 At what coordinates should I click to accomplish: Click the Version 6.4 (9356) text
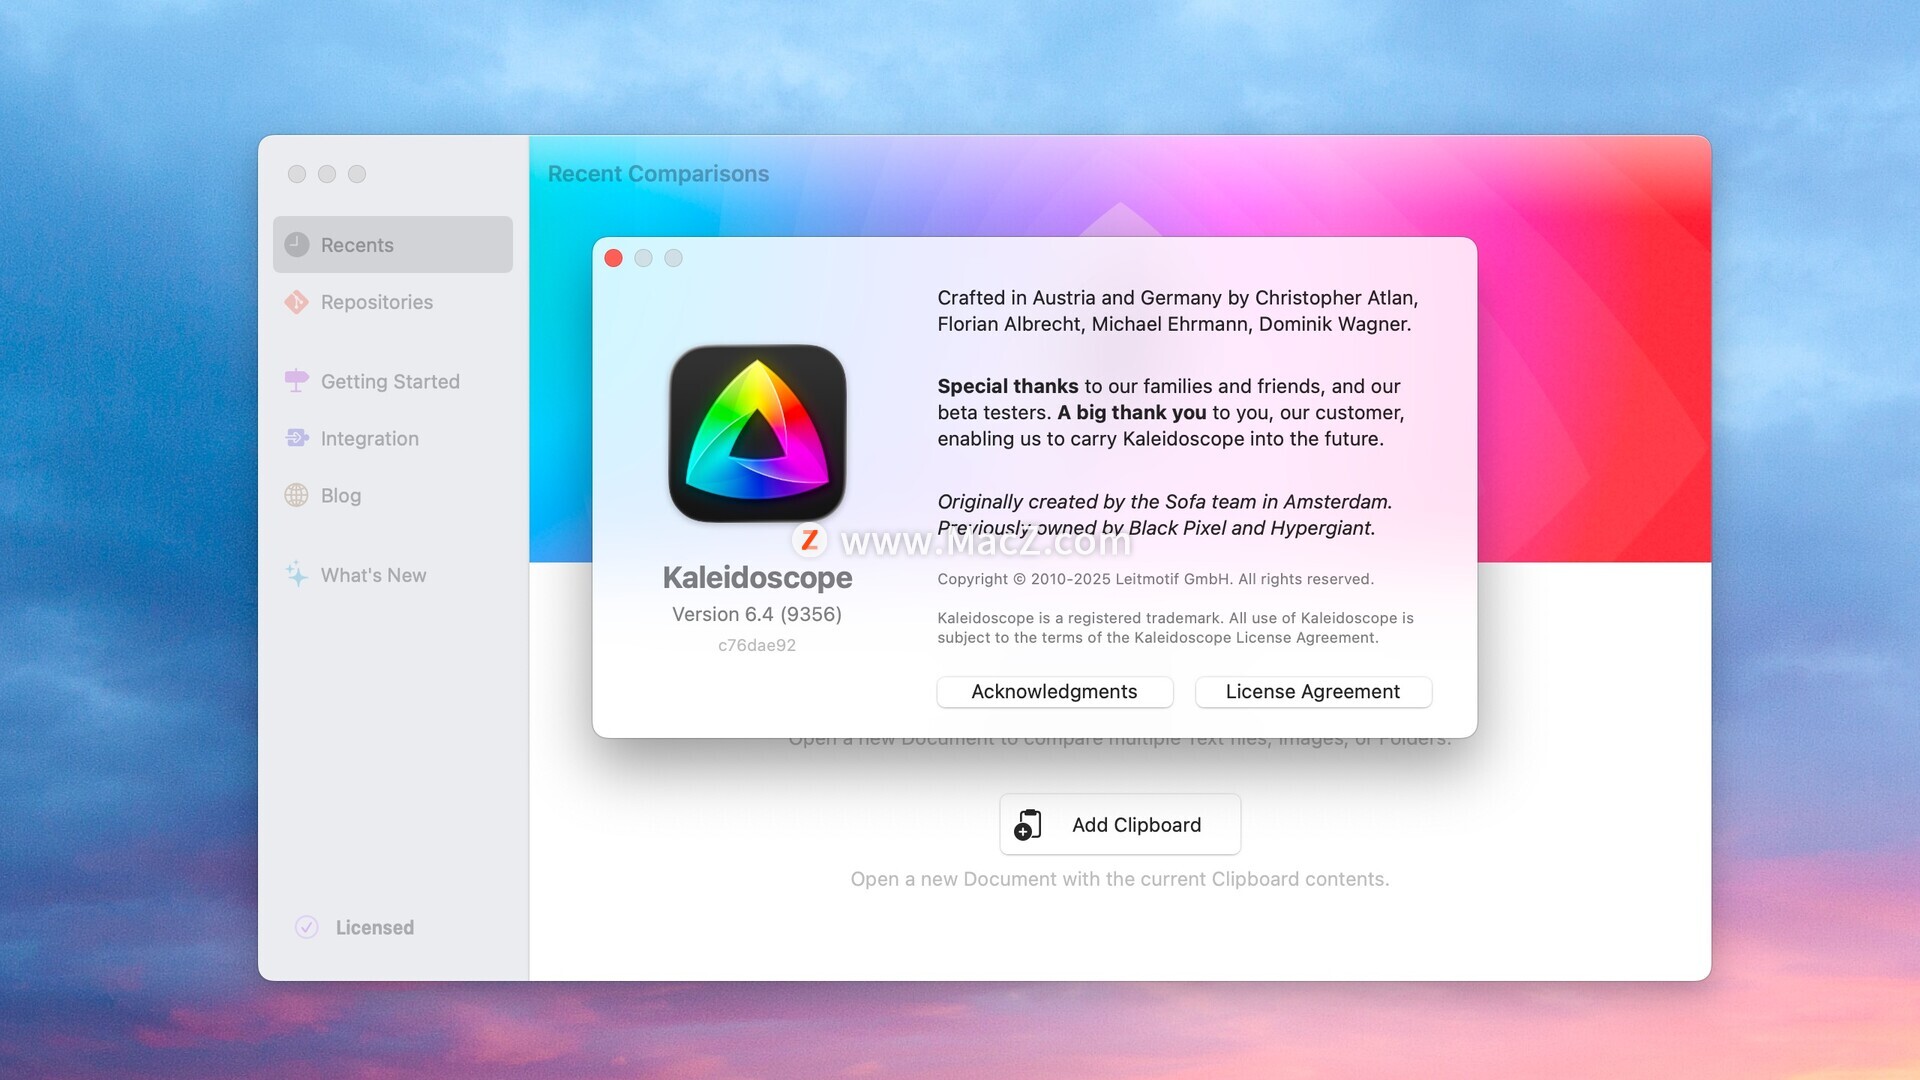point(757,614)
